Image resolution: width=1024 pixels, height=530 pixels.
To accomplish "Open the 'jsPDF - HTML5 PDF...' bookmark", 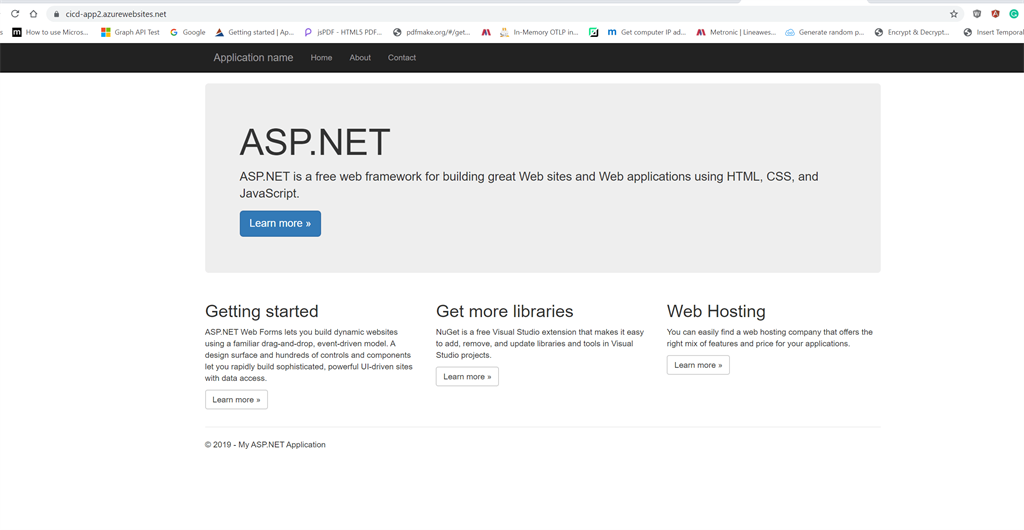I will click(x=343, y=32).
